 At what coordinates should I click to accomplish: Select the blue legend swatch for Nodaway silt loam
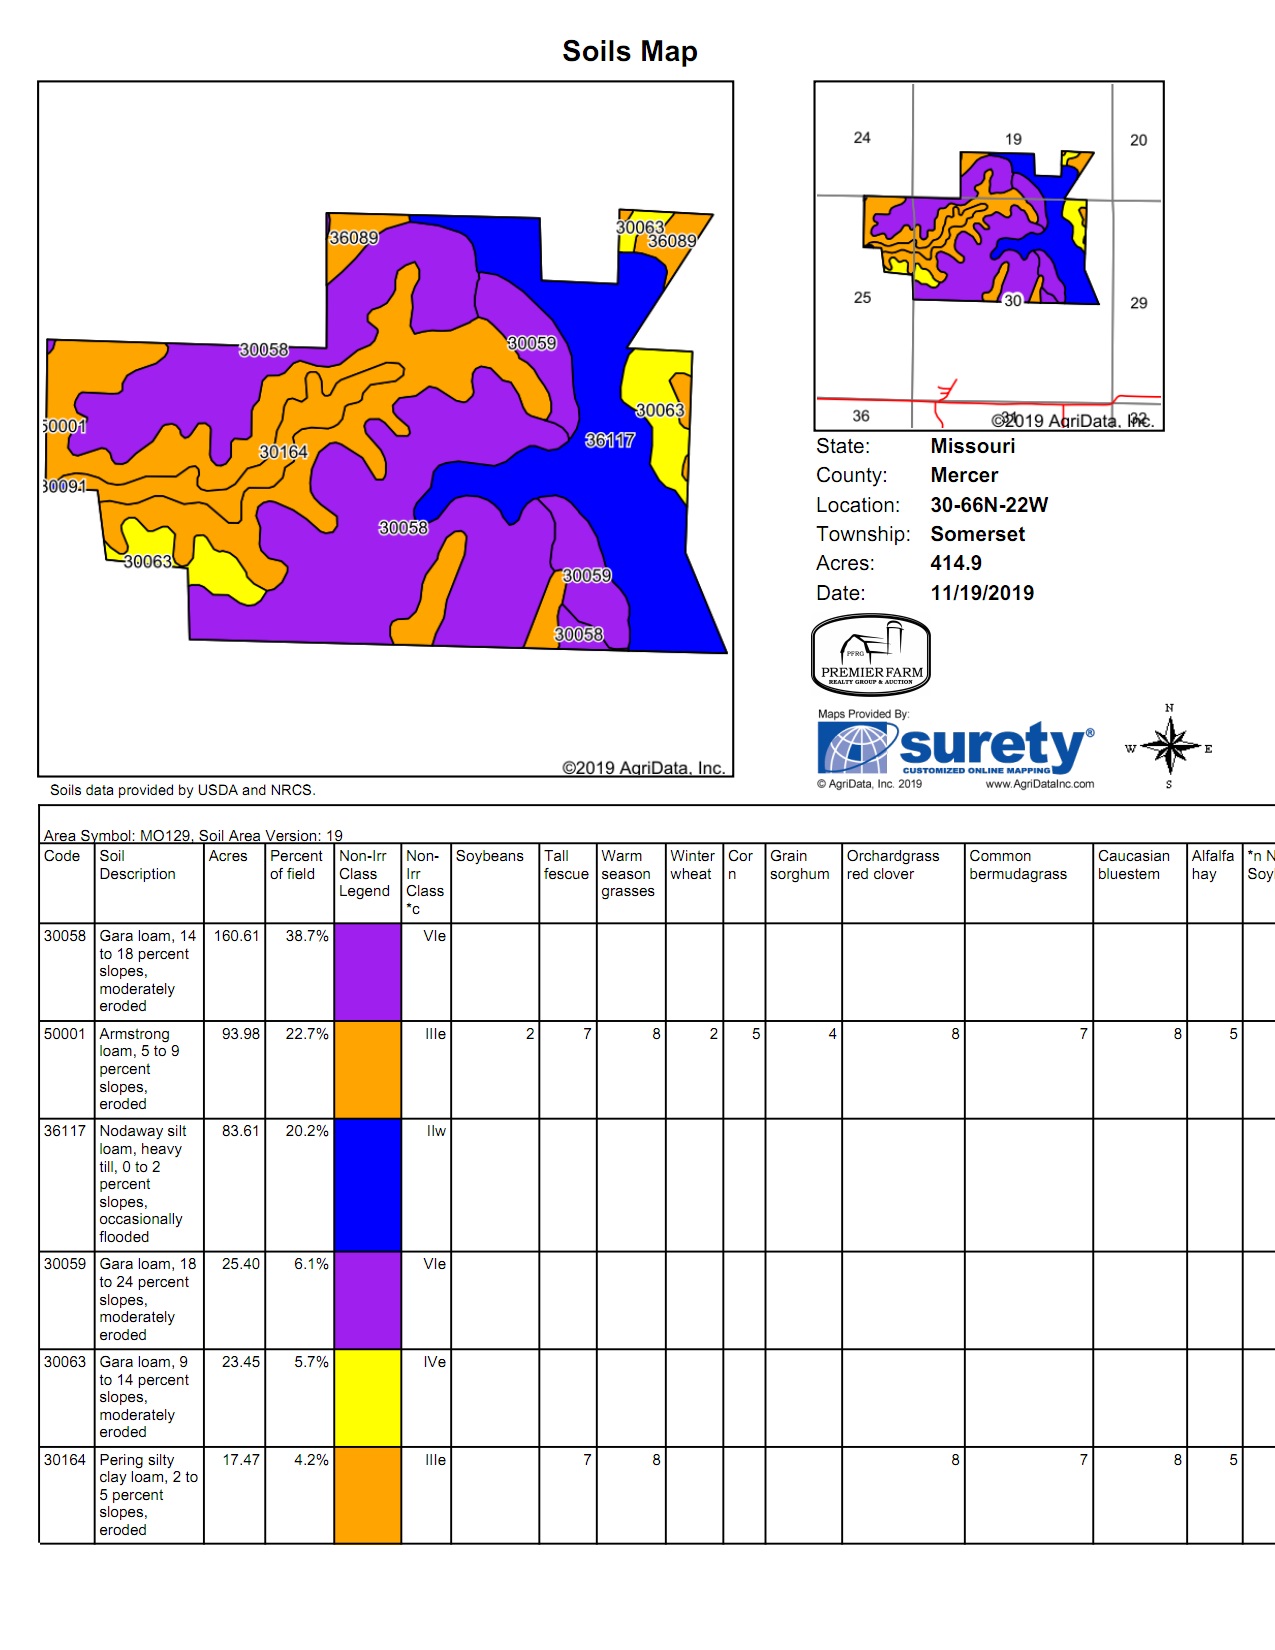(367, 1185)
